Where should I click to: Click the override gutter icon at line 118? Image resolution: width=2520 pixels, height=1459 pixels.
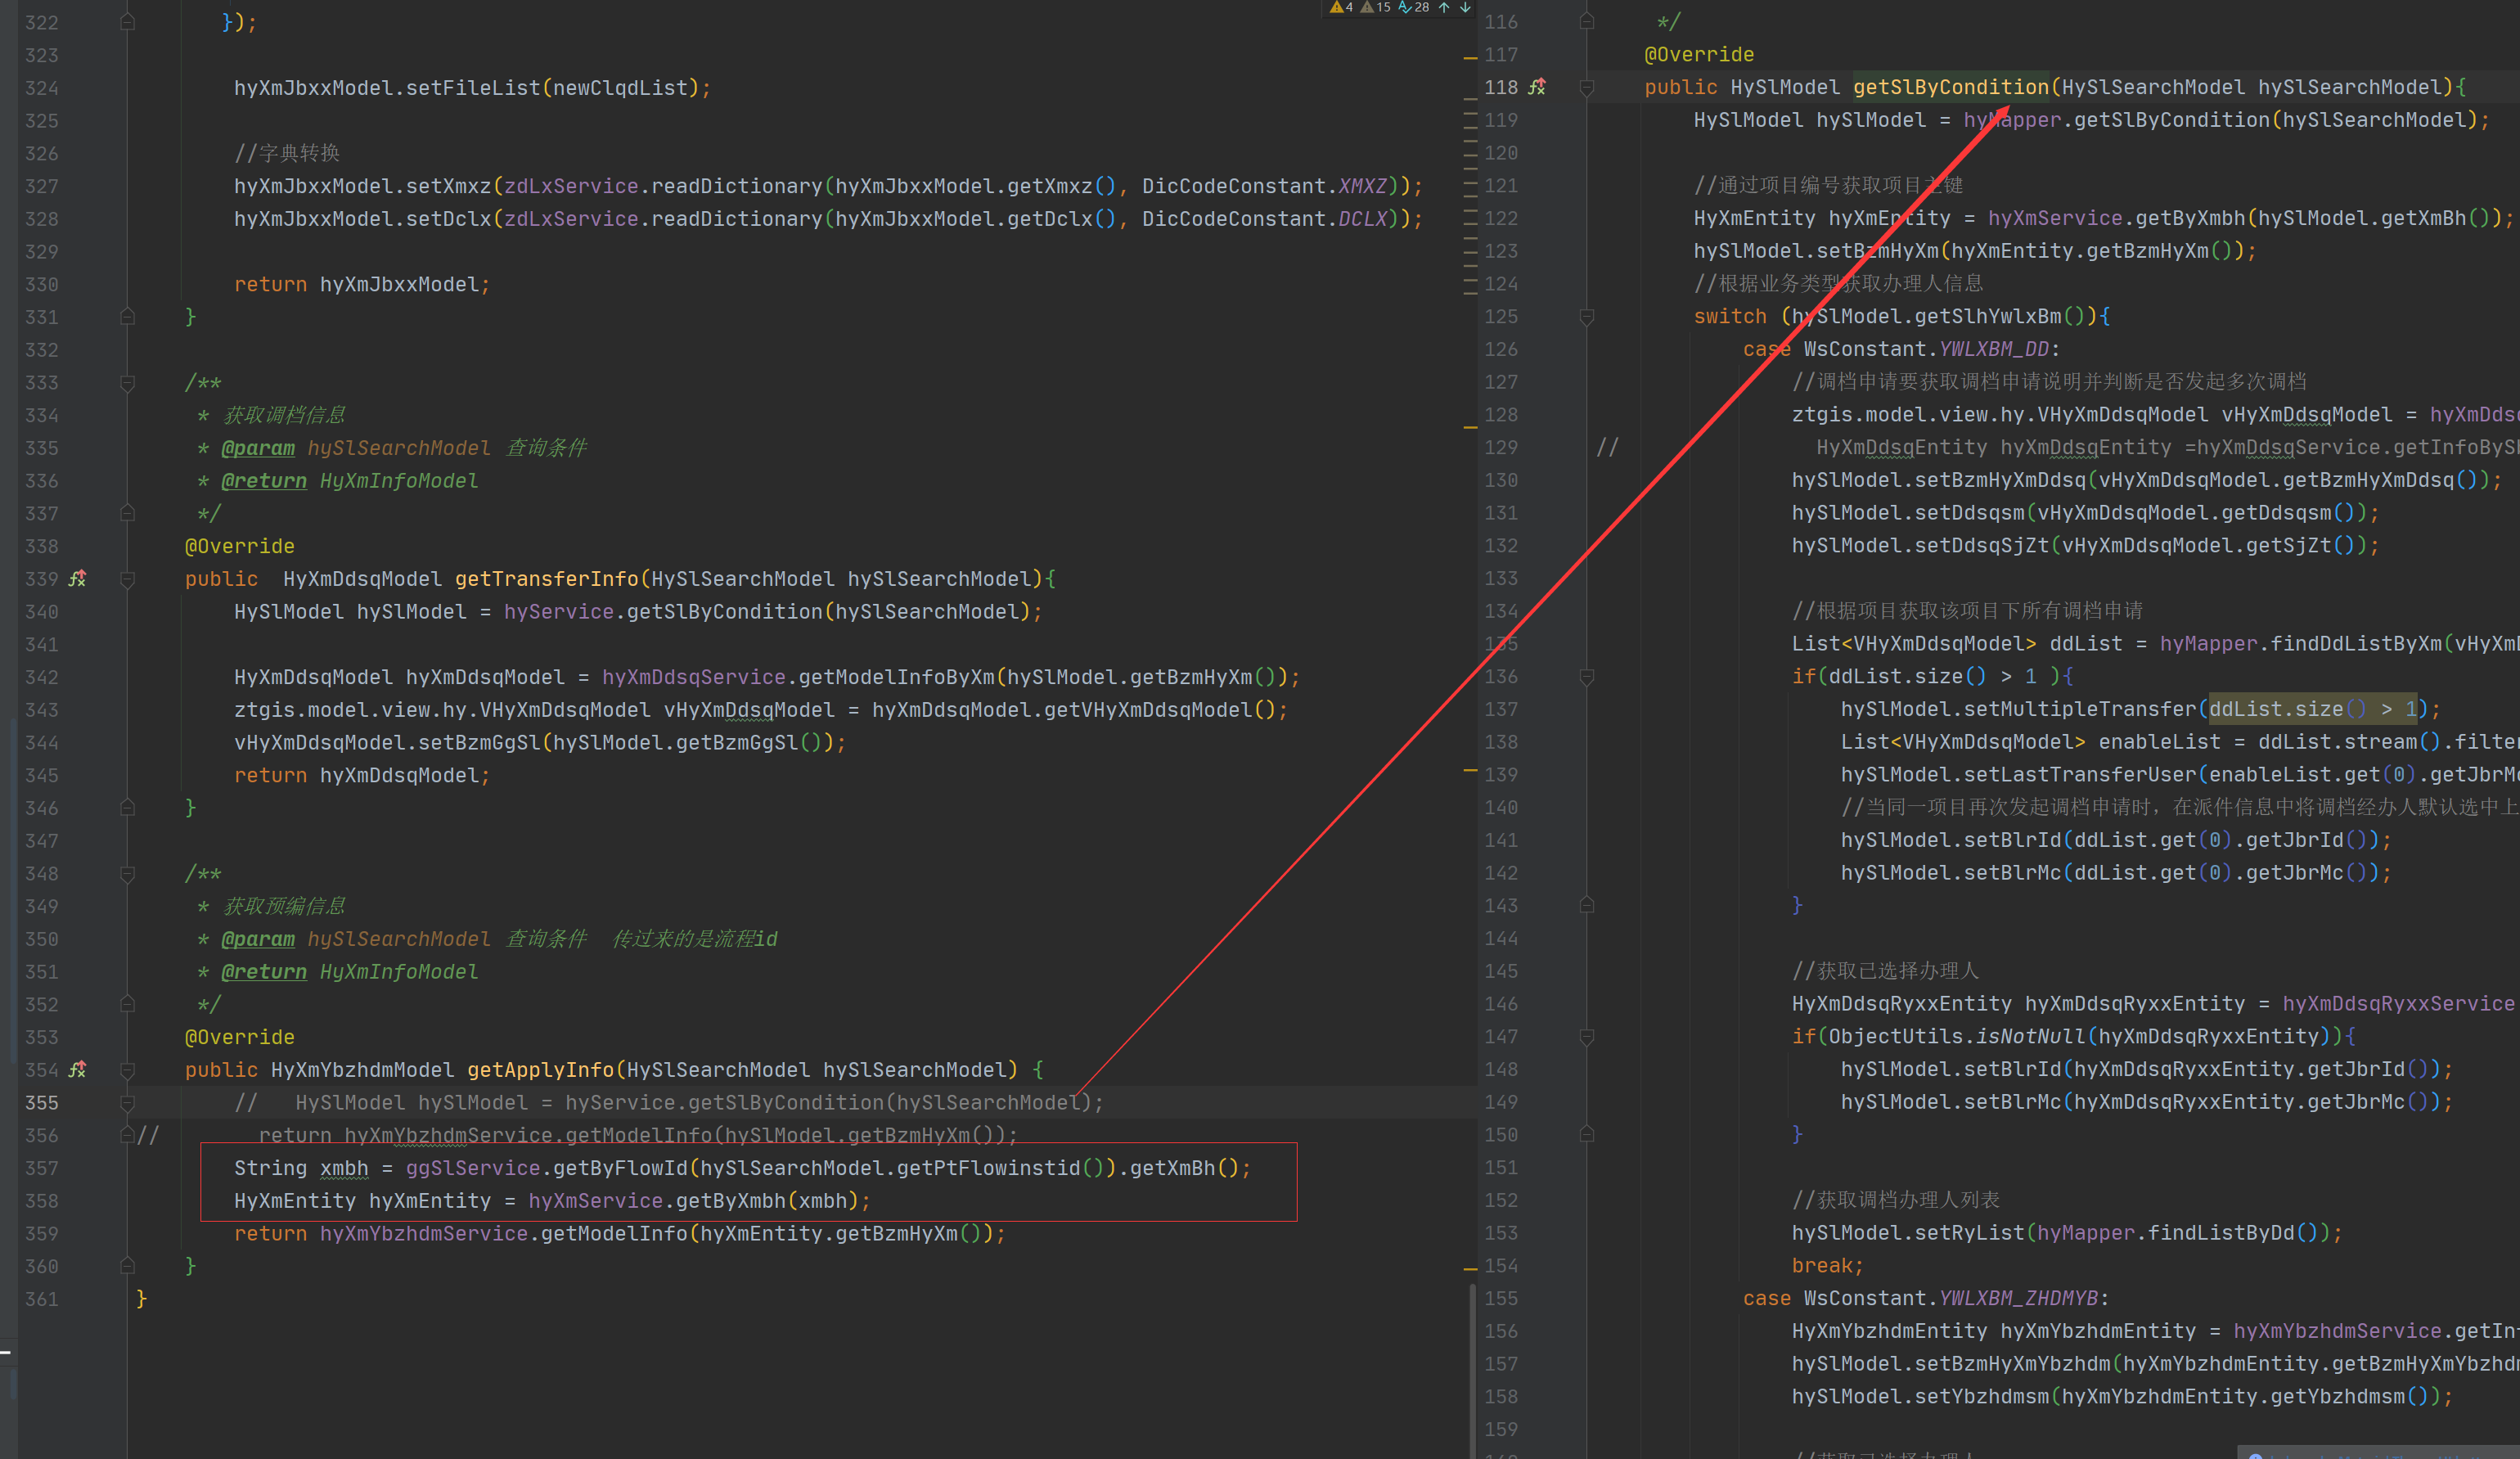click(1537, 87)
